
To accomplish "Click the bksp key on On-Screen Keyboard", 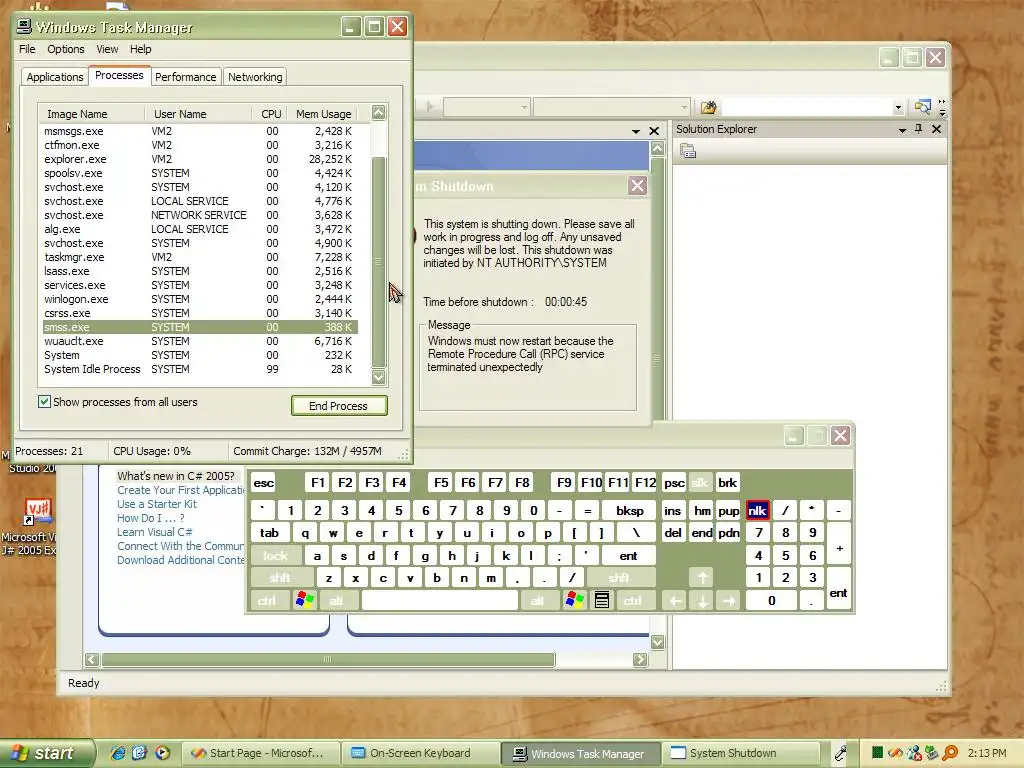I will pyautogui.click(x=630, y=511).
